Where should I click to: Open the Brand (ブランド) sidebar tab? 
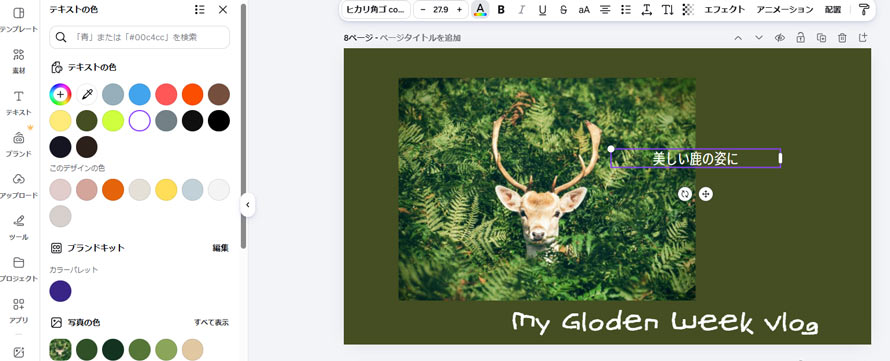pos(19,144)
